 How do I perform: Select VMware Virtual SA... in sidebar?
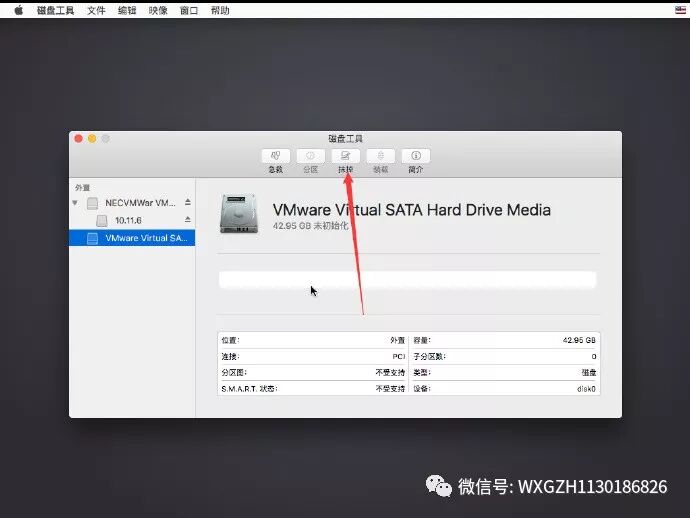point(132,238)
